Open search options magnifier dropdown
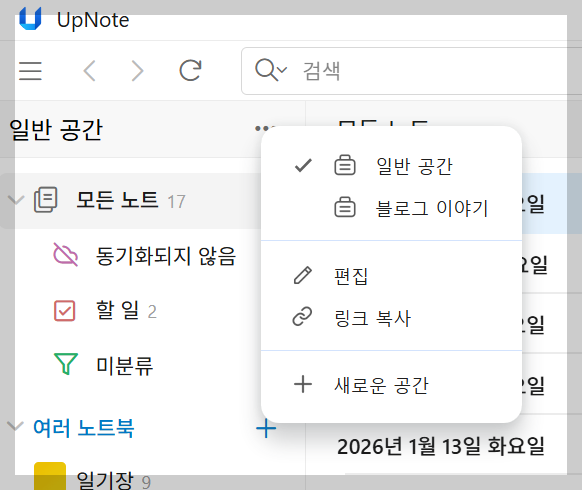582x490 pixels. (x=271, y=70)
